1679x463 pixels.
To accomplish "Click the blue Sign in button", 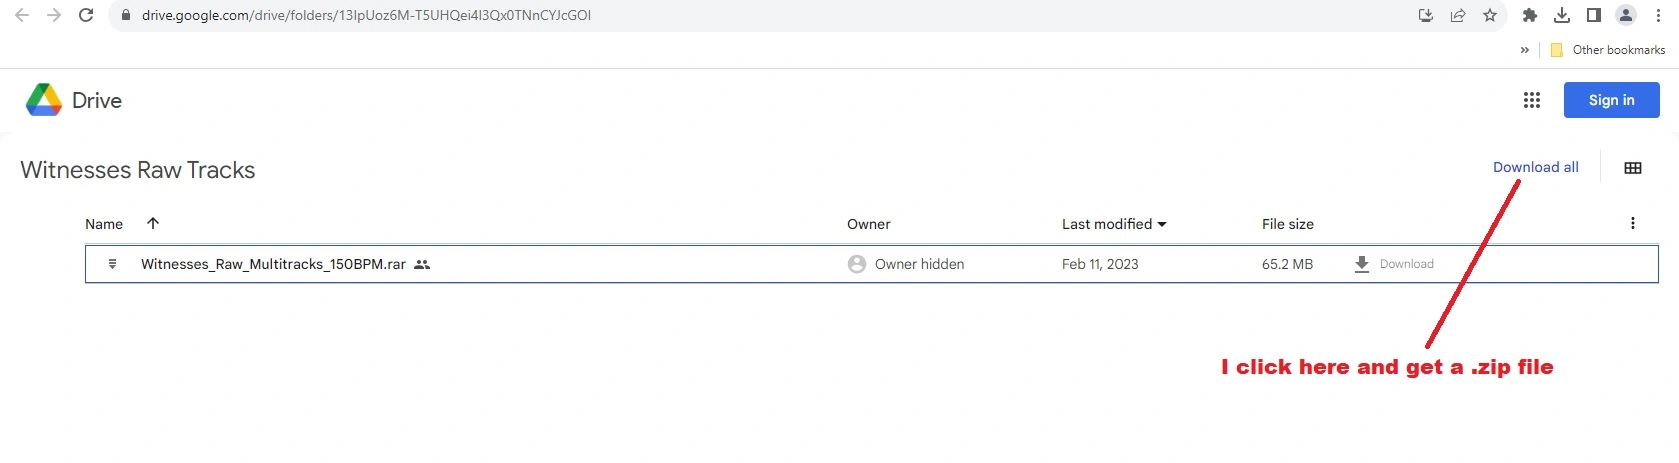I will pyautogui.click(x=1611, y=100).
